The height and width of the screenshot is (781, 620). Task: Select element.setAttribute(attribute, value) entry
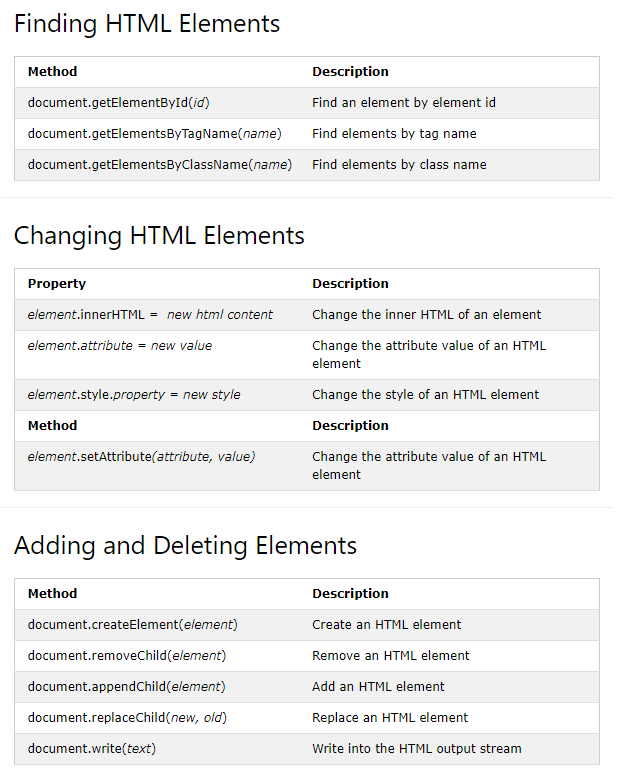[x=141, y=457]
